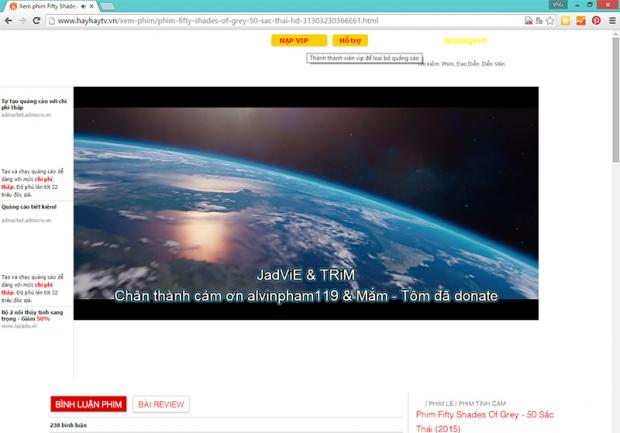Click the Pinterest extension icon
Image resolution: width=620 pixels, height=433 pixels.
tap(596, 20)
